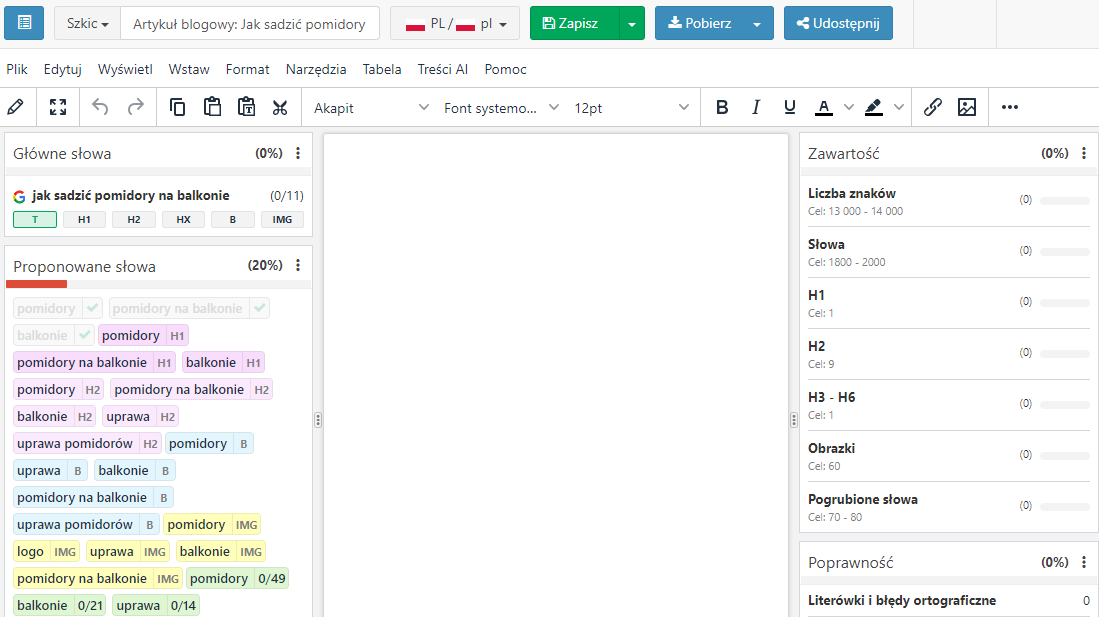The width and height of the screenshot is (1099, 617).
Task: Click the Udostępnij share button
Action: (838, 23)
